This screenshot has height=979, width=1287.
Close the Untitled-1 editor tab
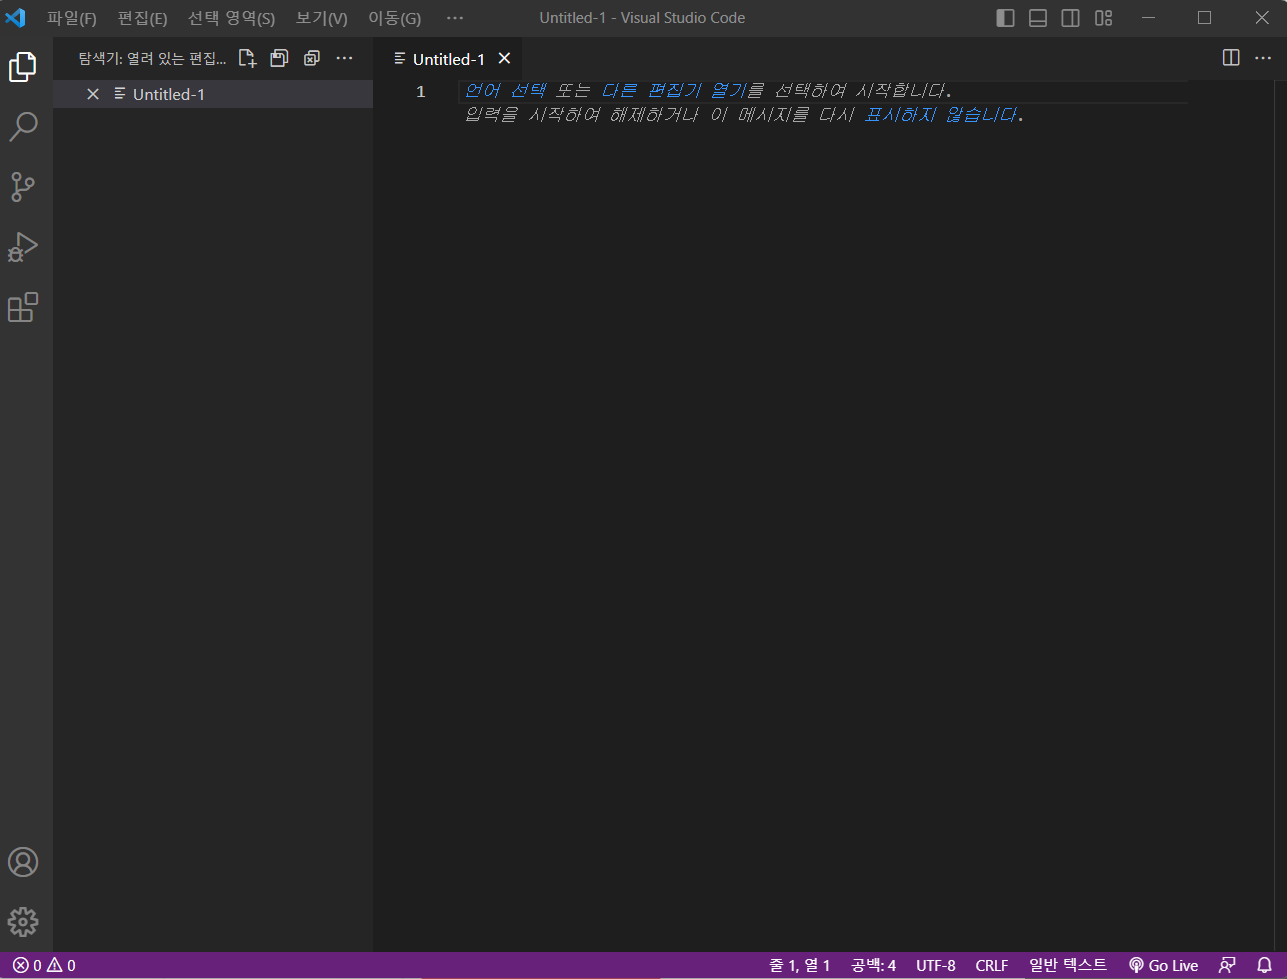[504, 59]
